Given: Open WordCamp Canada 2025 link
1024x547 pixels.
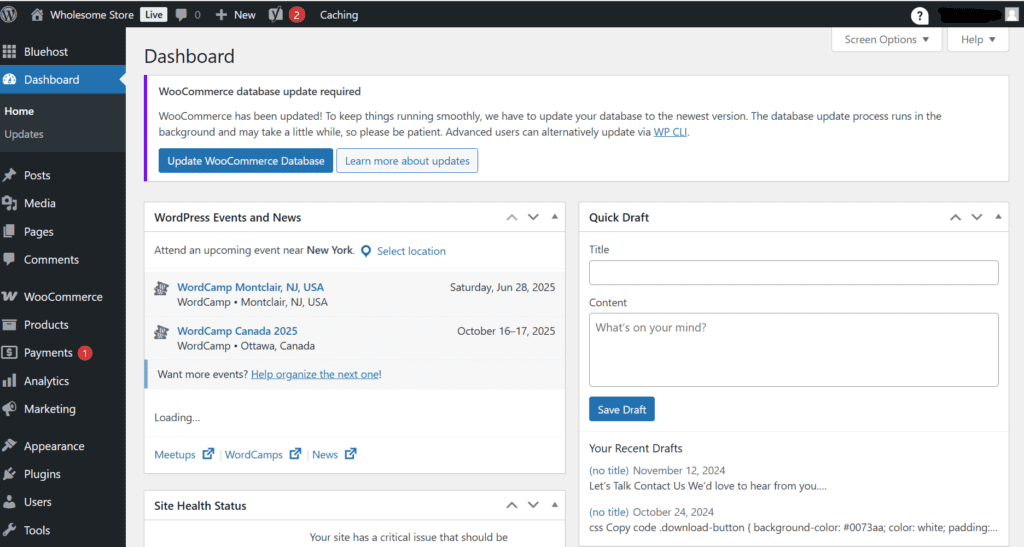Looking at the screenshot, I should click(237, 331).
